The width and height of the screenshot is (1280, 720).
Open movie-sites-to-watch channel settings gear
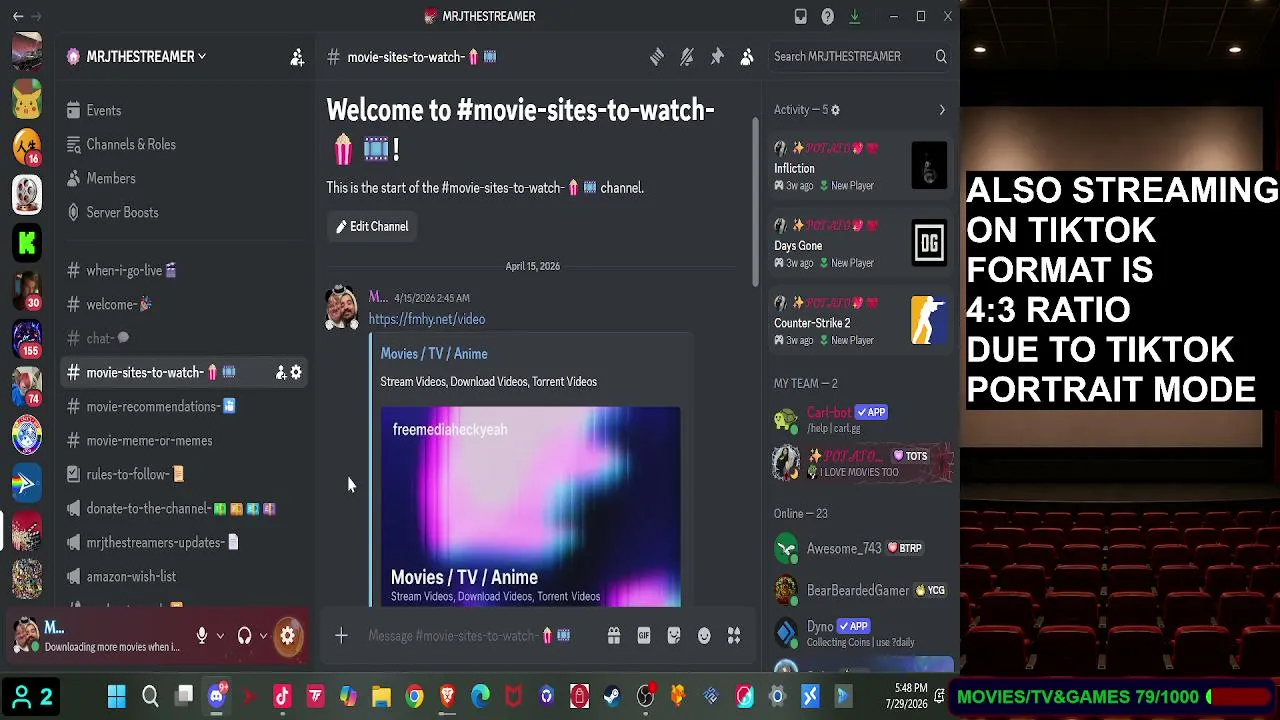(x=296, y=373)
